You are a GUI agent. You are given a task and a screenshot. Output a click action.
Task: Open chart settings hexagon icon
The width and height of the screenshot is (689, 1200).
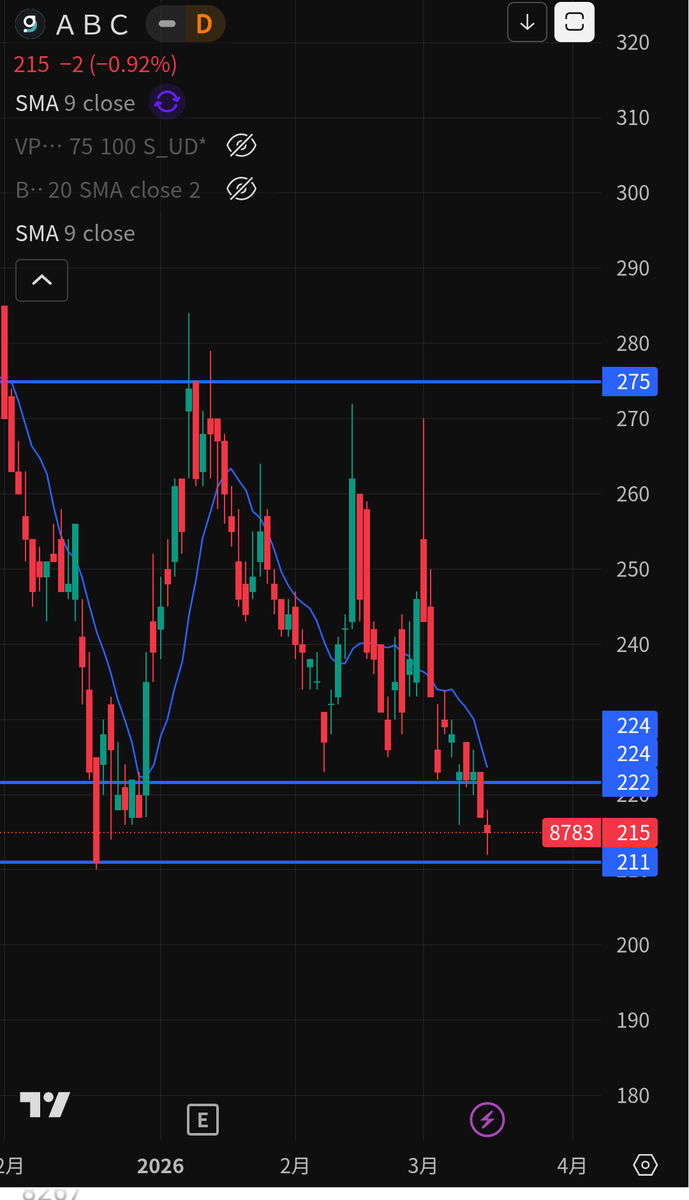[x=645, y=1165]
